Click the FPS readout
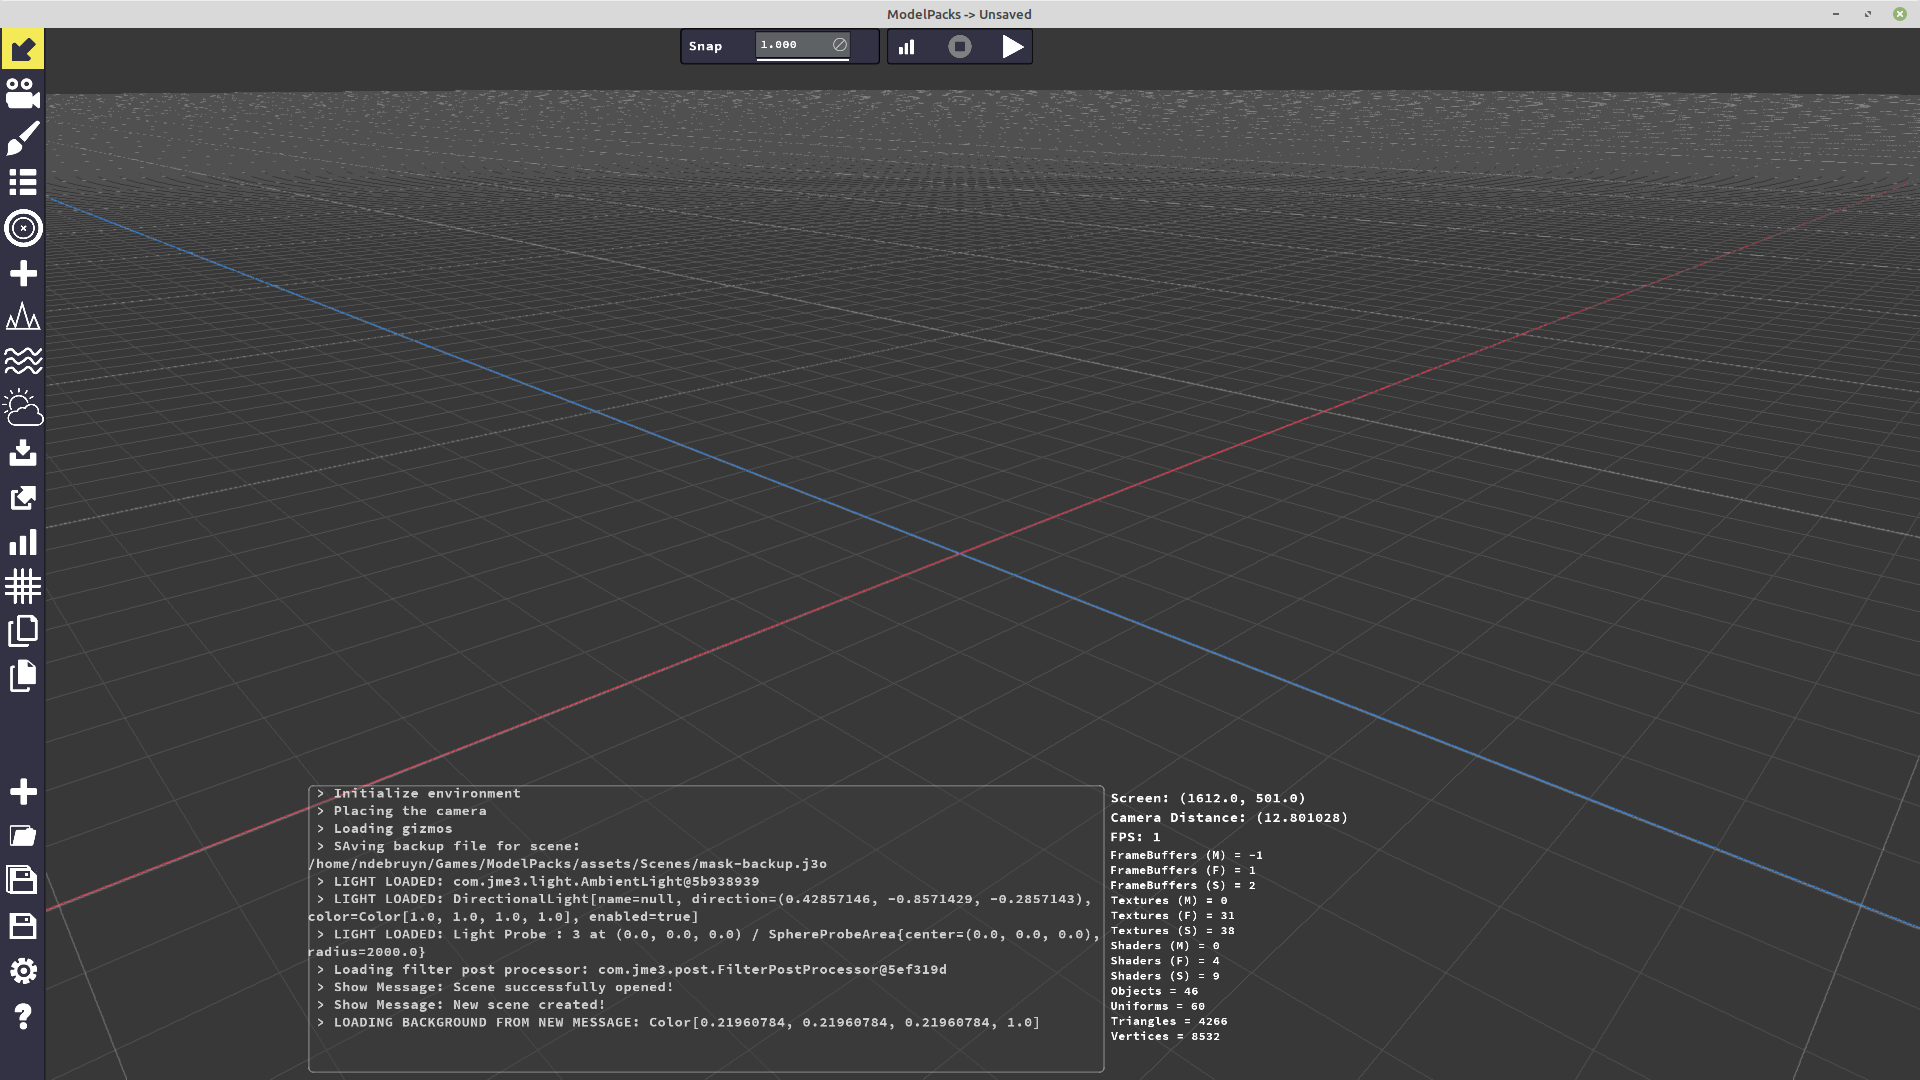 [1135, 837]
